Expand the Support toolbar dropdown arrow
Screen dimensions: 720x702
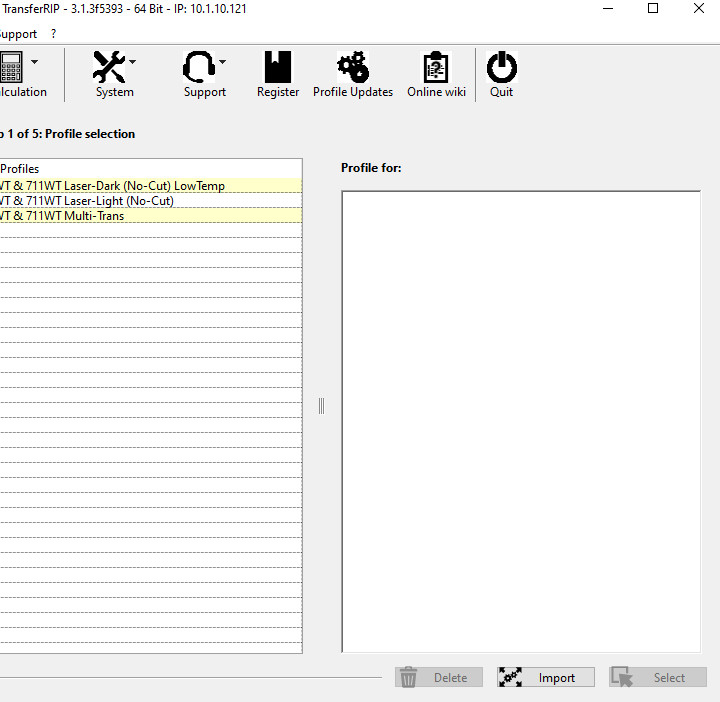[222, 62]
